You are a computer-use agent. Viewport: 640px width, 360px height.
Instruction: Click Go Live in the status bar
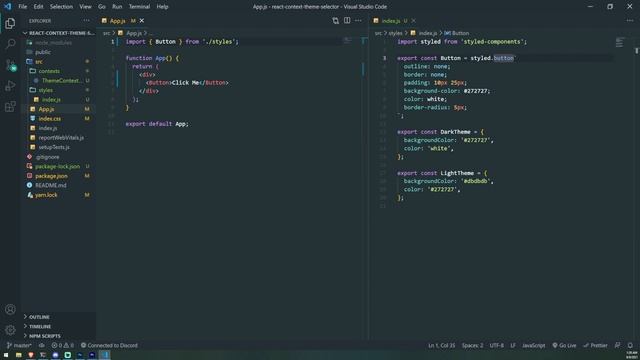click(x=564, y=345)
